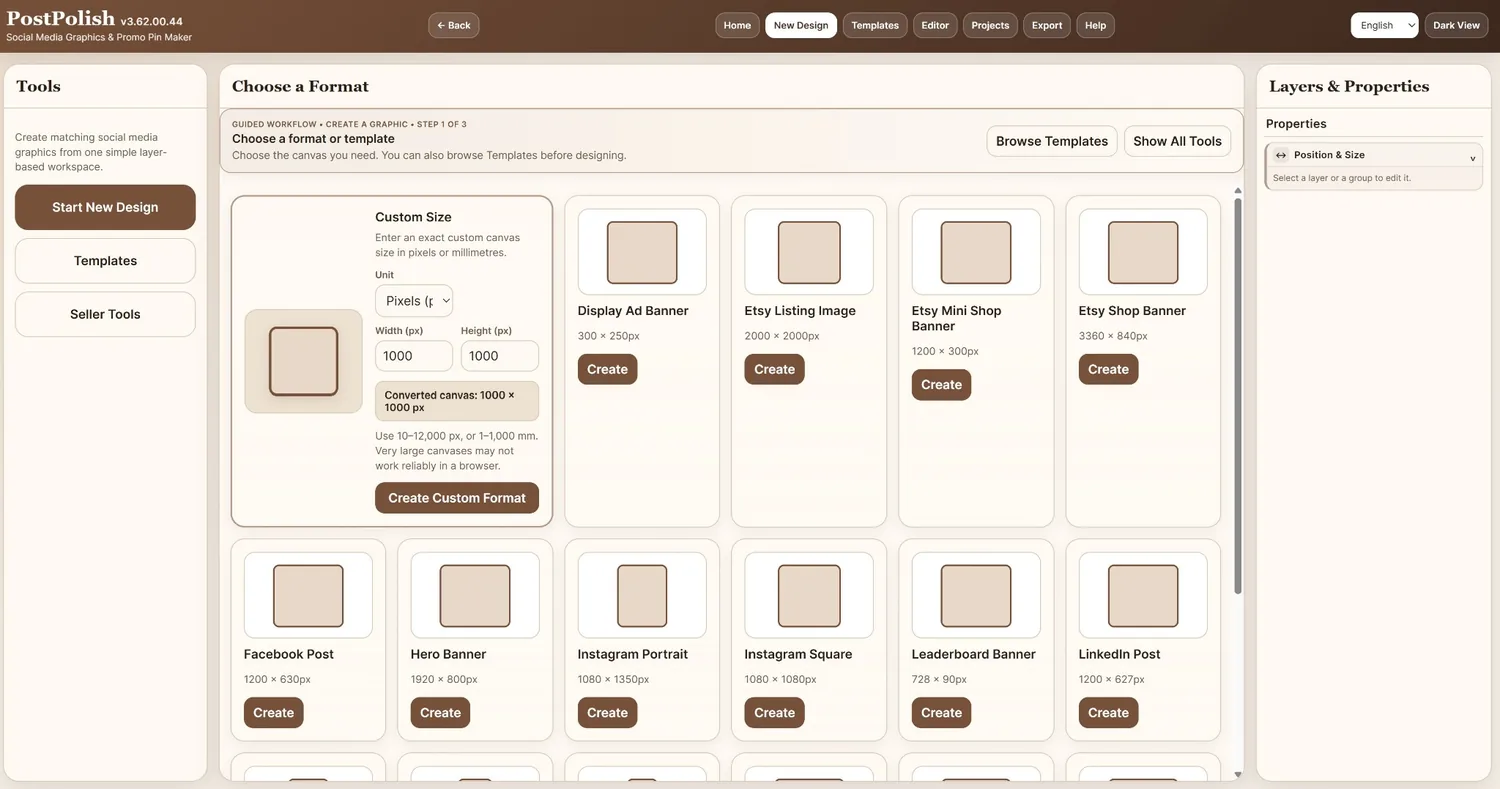Open Seller Tools in the sidebar
Screen dimensions: 1500x789
tap(105, 314)
